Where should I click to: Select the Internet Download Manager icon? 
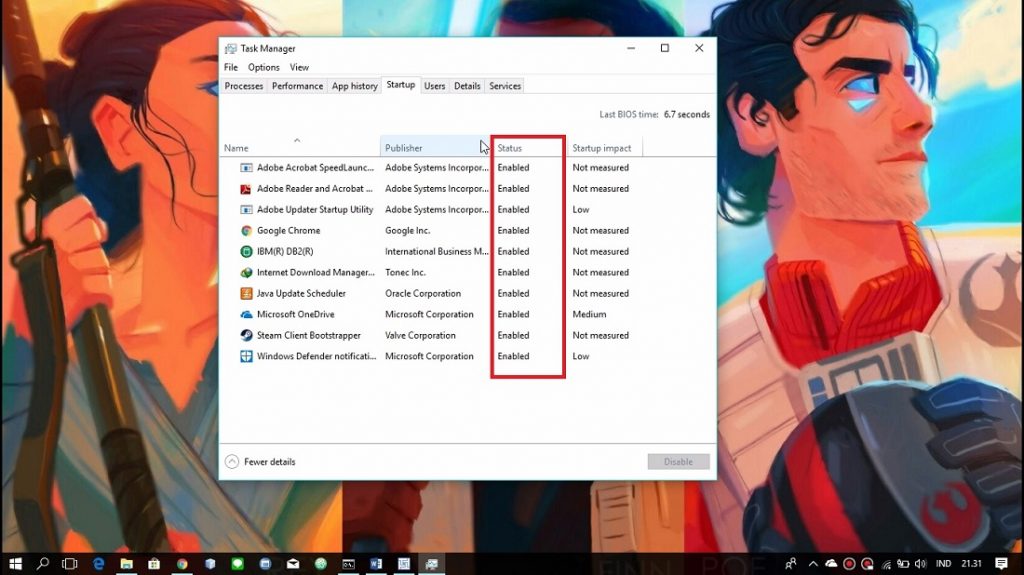coord(246,273)
